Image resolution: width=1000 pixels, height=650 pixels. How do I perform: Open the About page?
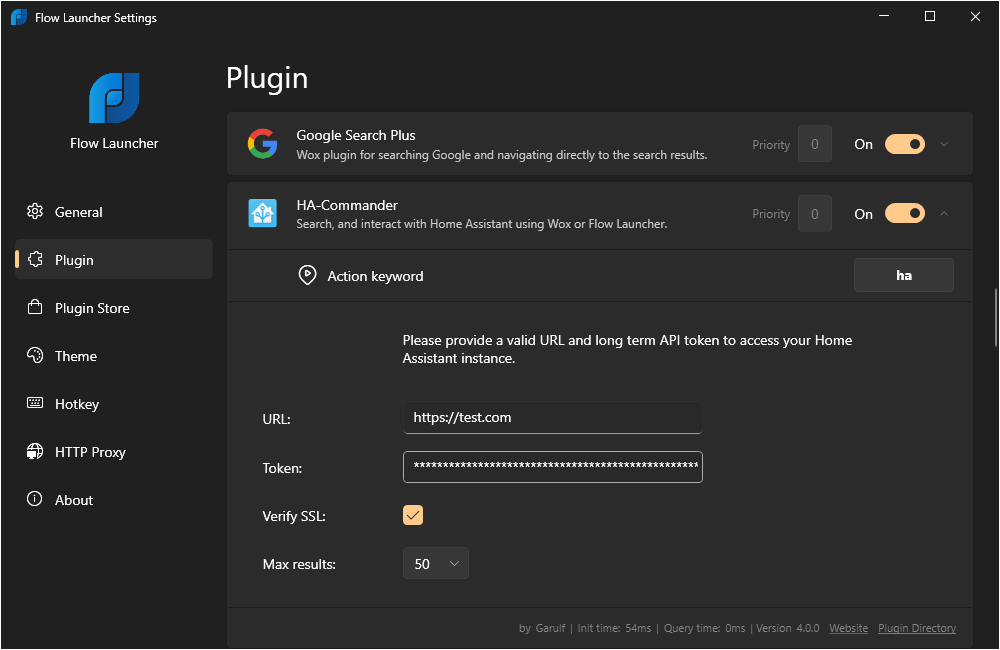coord(75,500)
